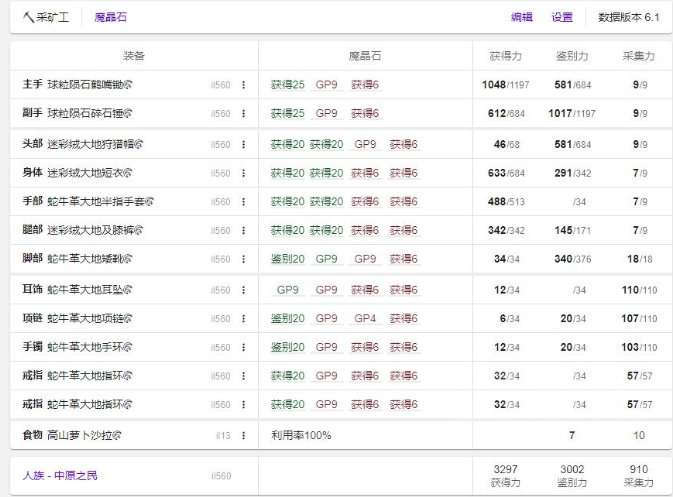673x497 pixels.
Task: Click 人族 - 中原之民 race link
Action: [x=60, y=476]
